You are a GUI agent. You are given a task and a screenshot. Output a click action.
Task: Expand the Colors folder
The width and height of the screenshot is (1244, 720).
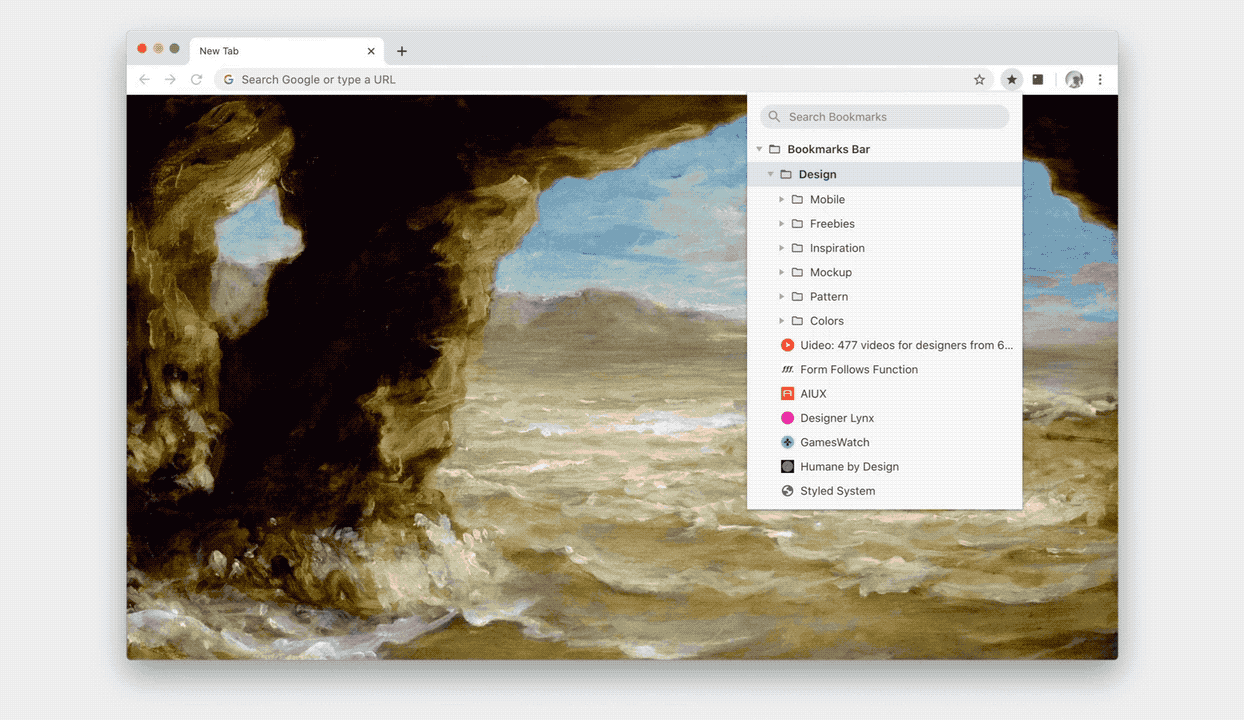(782, 321)
